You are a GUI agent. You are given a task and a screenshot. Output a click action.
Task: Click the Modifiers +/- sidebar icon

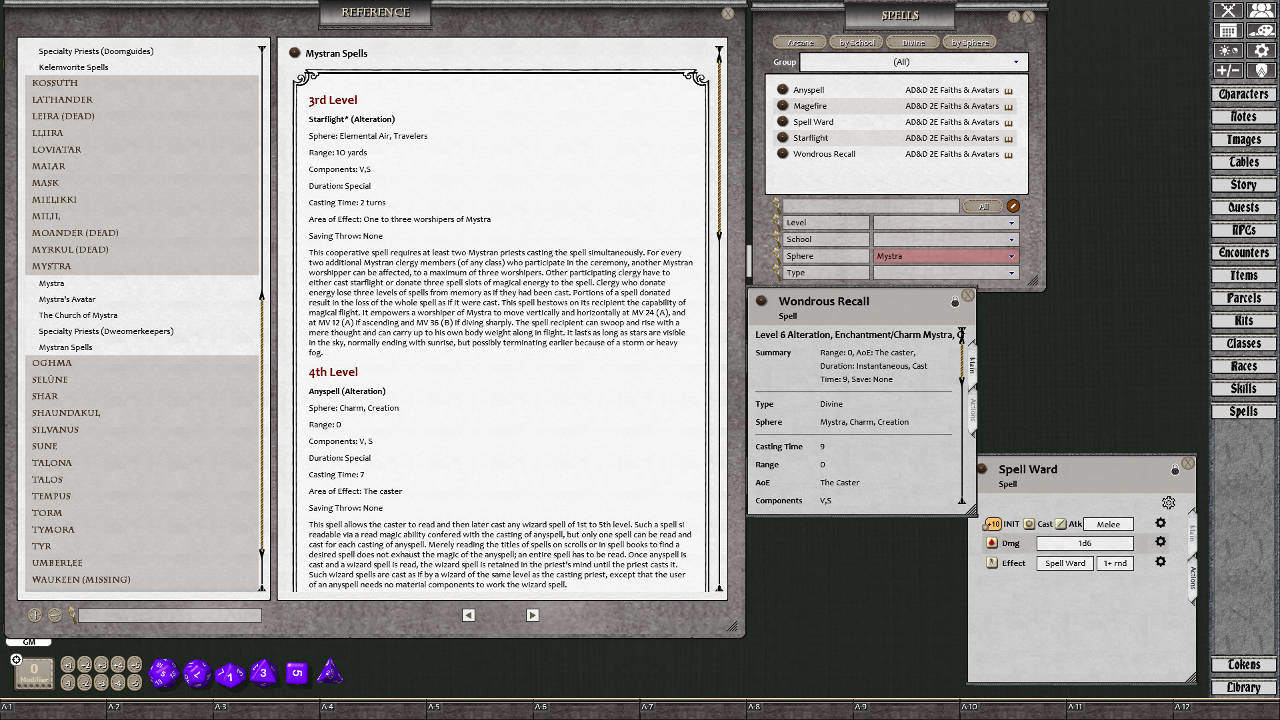tap(1228, 70)
